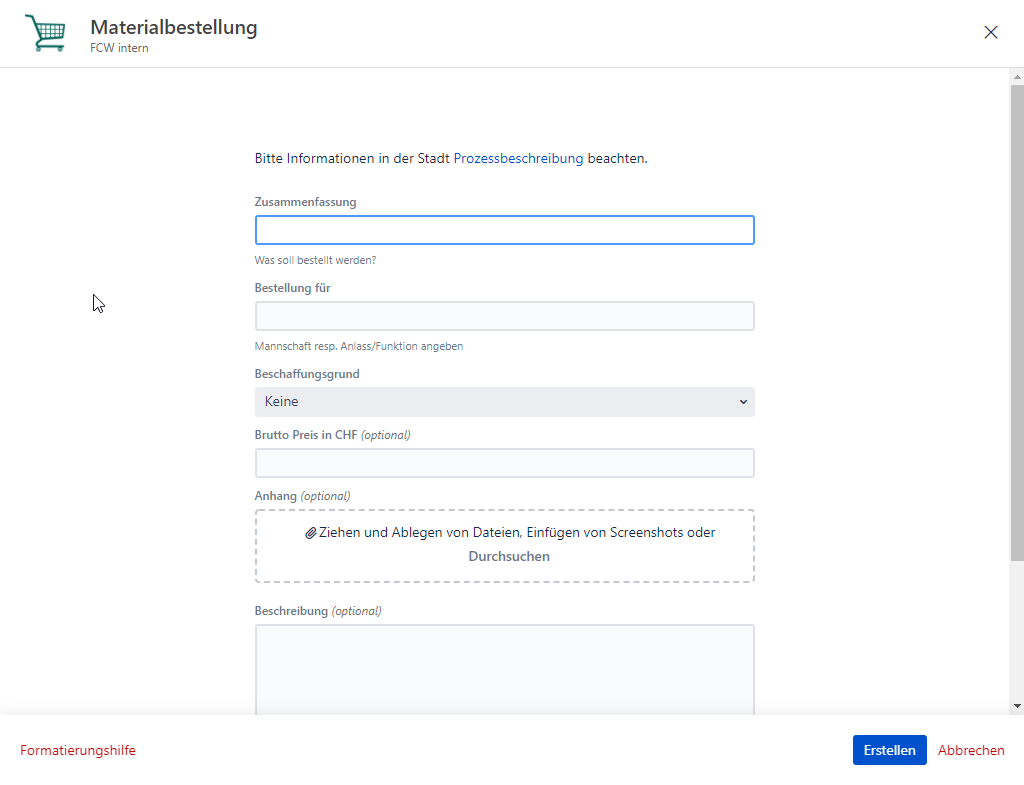1024x785 pixels.
Task: Select the Brutto Preis in CHF field
Action: (x=504, y=463)
